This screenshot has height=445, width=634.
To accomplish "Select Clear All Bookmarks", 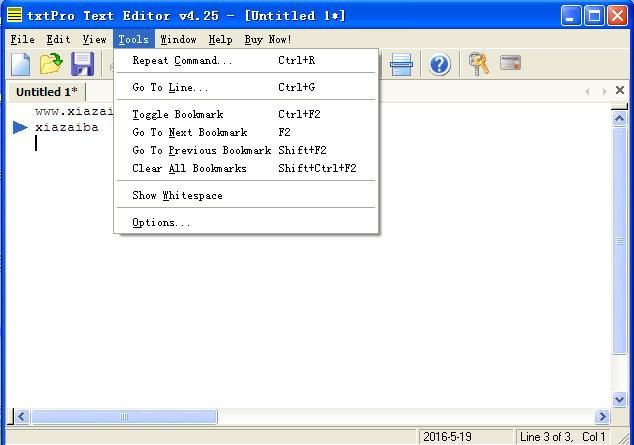I will click(x=246, y=168).
